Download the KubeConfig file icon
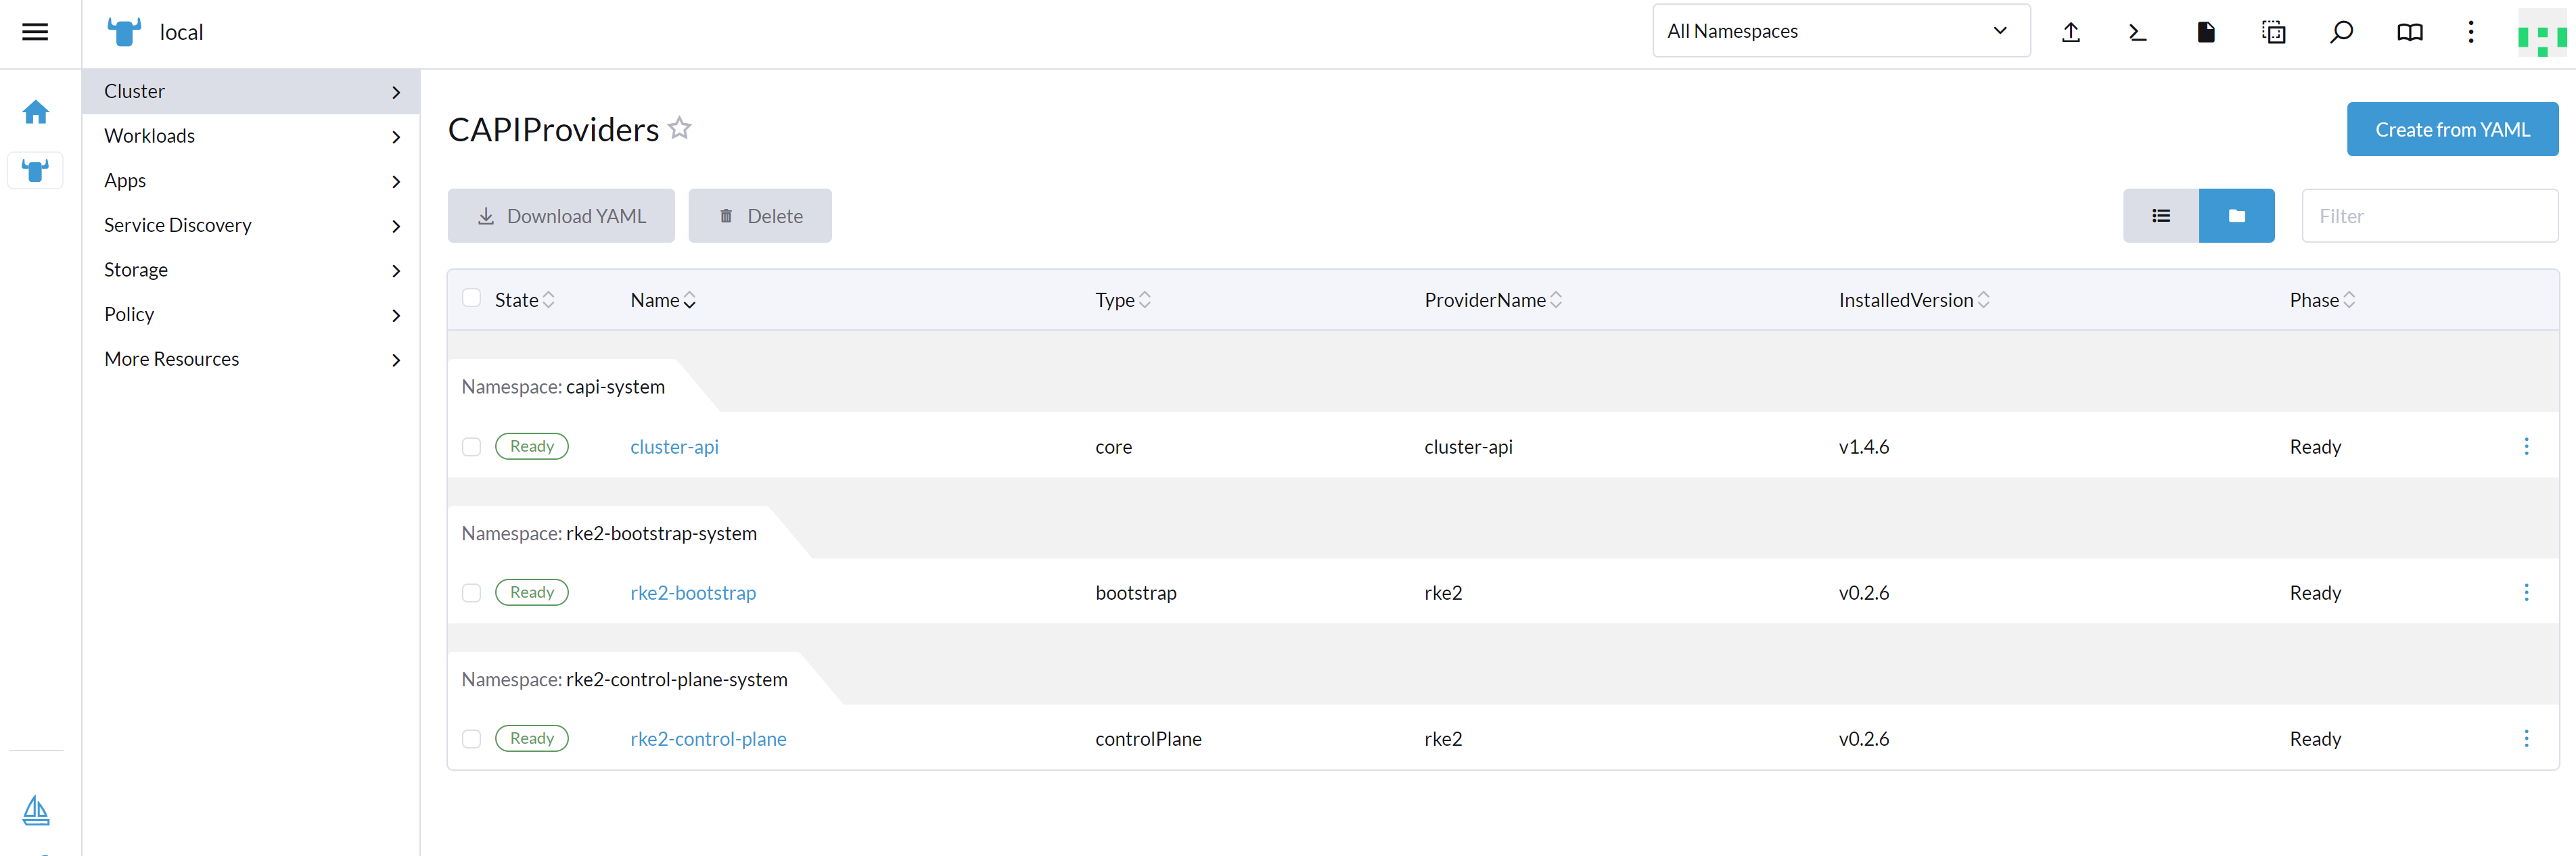Image resolution: width=2576 pixels, height=856 pixels. click(2205, 32)
